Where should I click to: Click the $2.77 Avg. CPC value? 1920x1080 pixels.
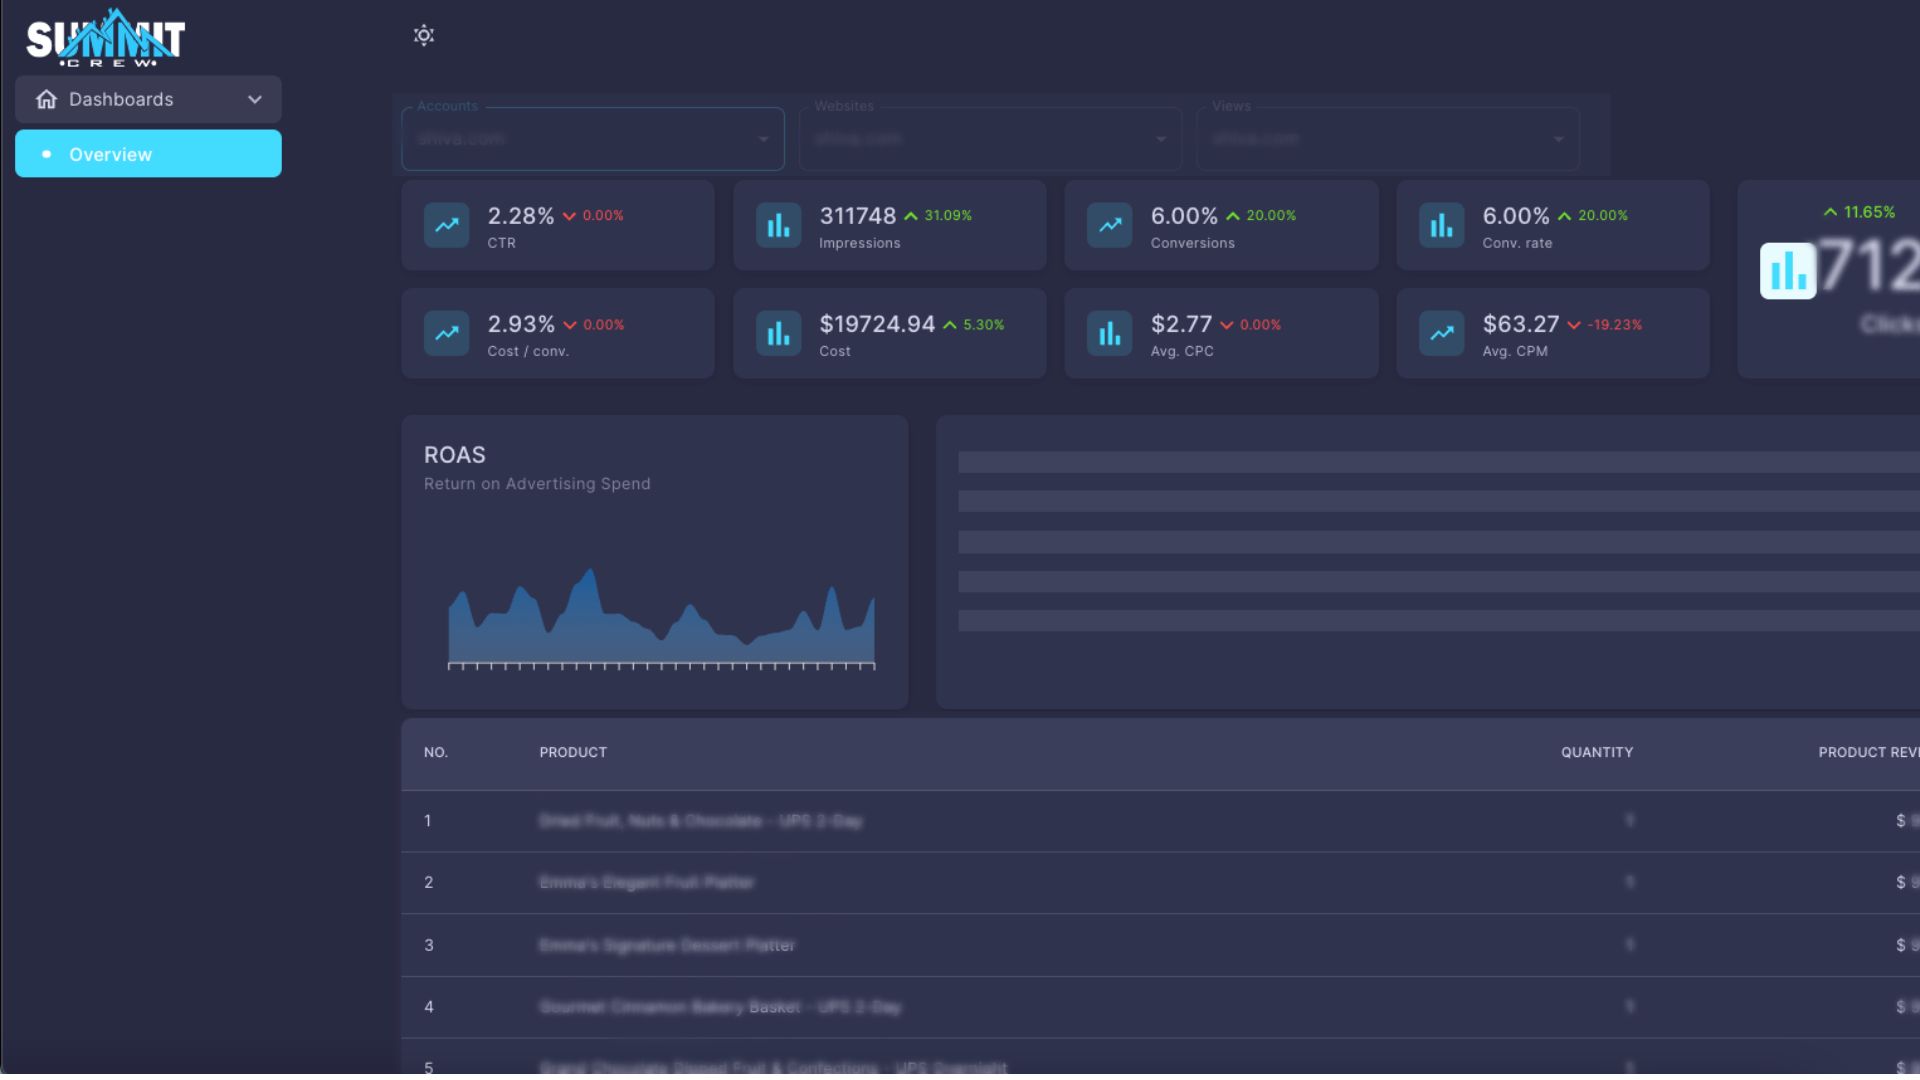click(1181, 324)
